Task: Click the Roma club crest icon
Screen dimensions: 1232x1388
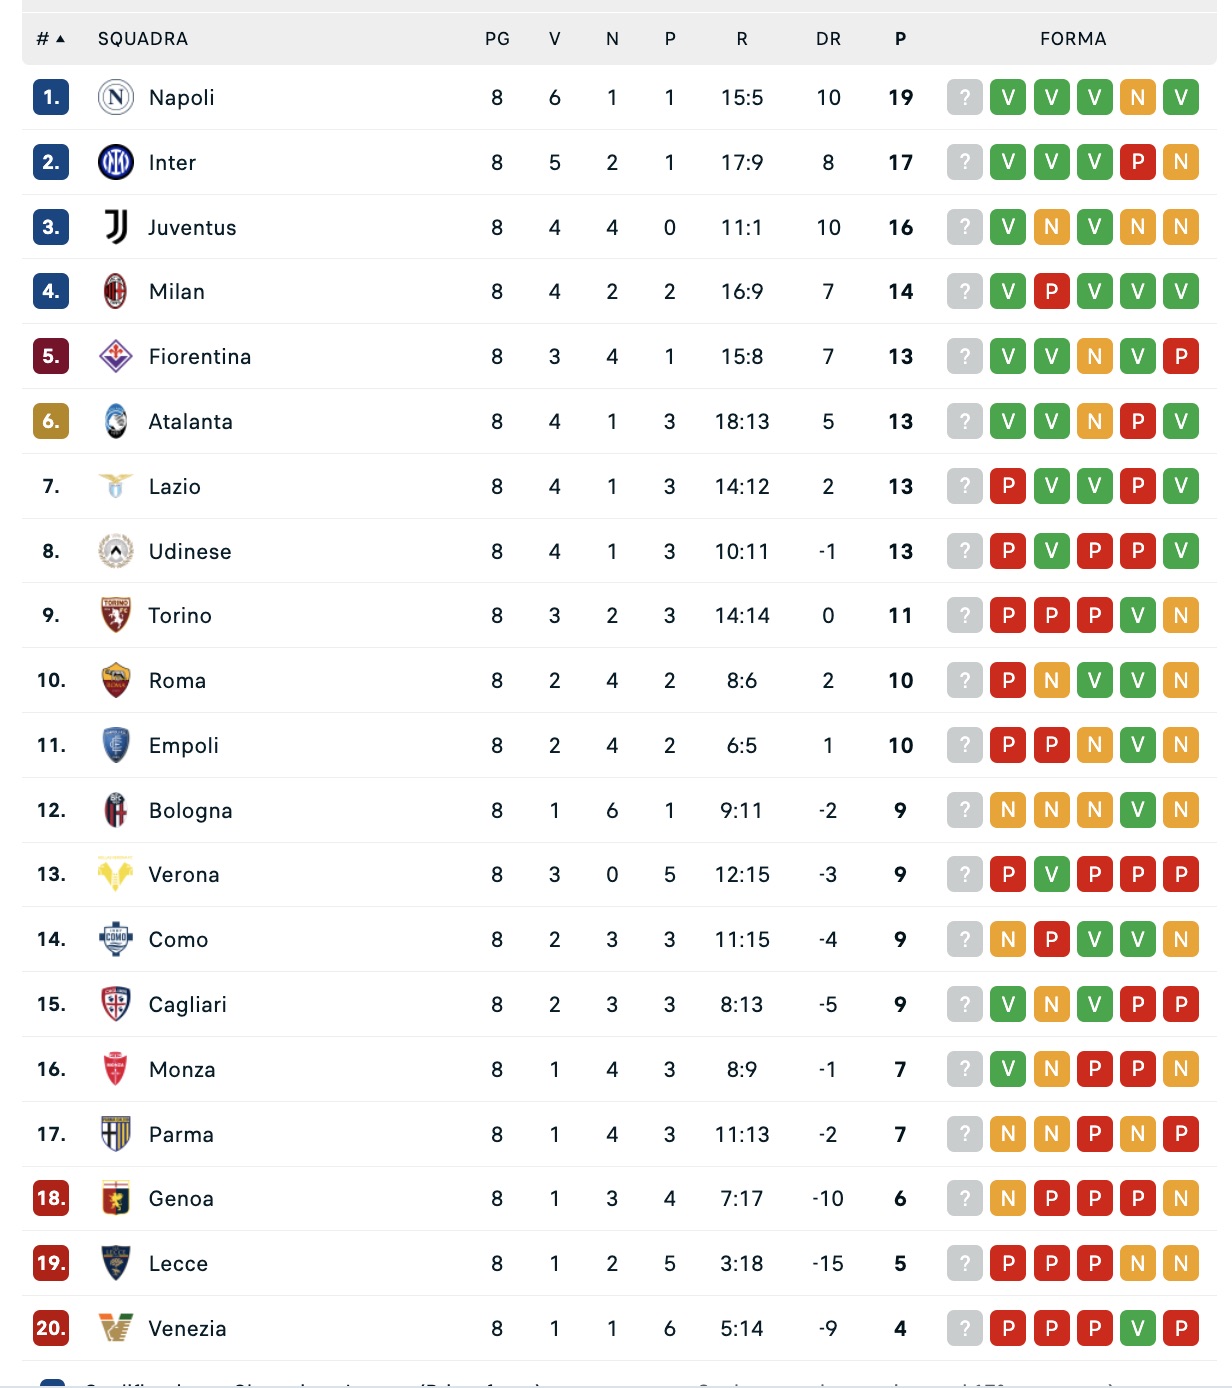Action: point(116,680)
